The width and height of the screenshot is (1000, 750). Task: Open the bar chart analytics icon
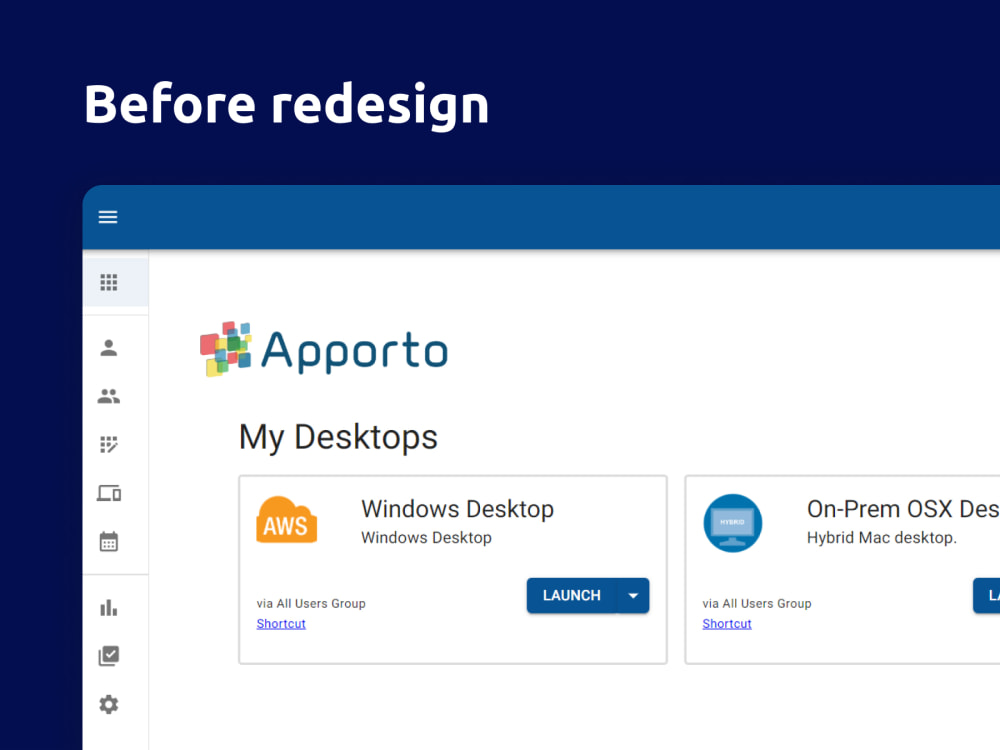[x=108, y=608]
